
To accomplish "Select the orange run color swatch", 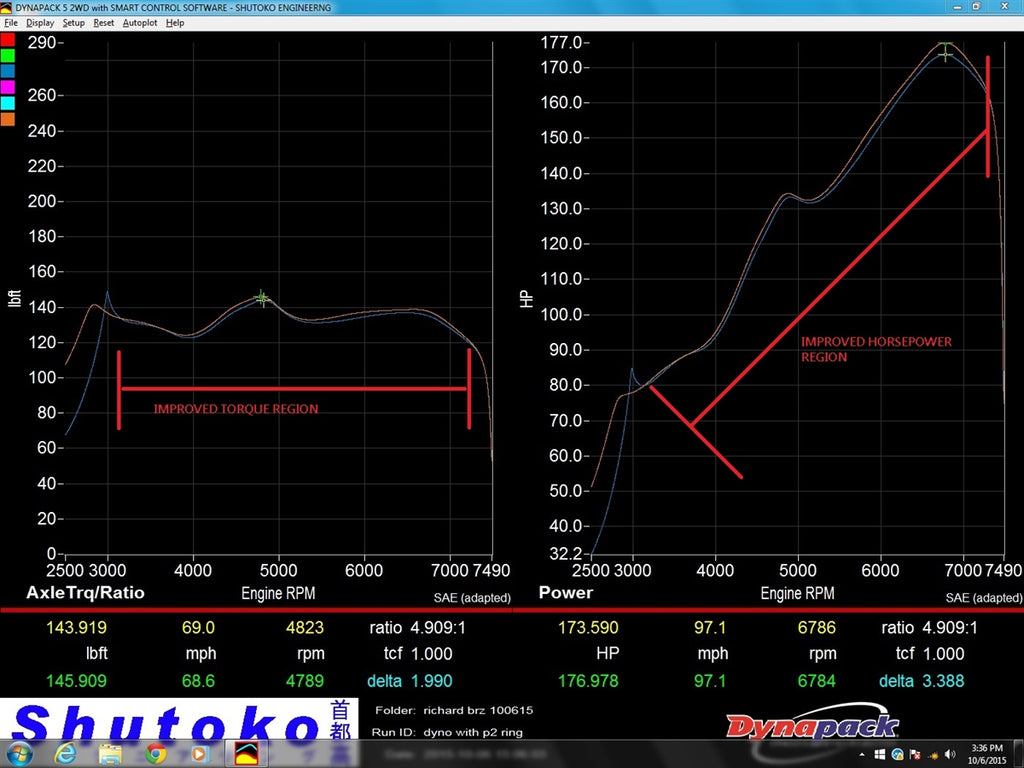I will pyautogui.click(x=7, y=119).
